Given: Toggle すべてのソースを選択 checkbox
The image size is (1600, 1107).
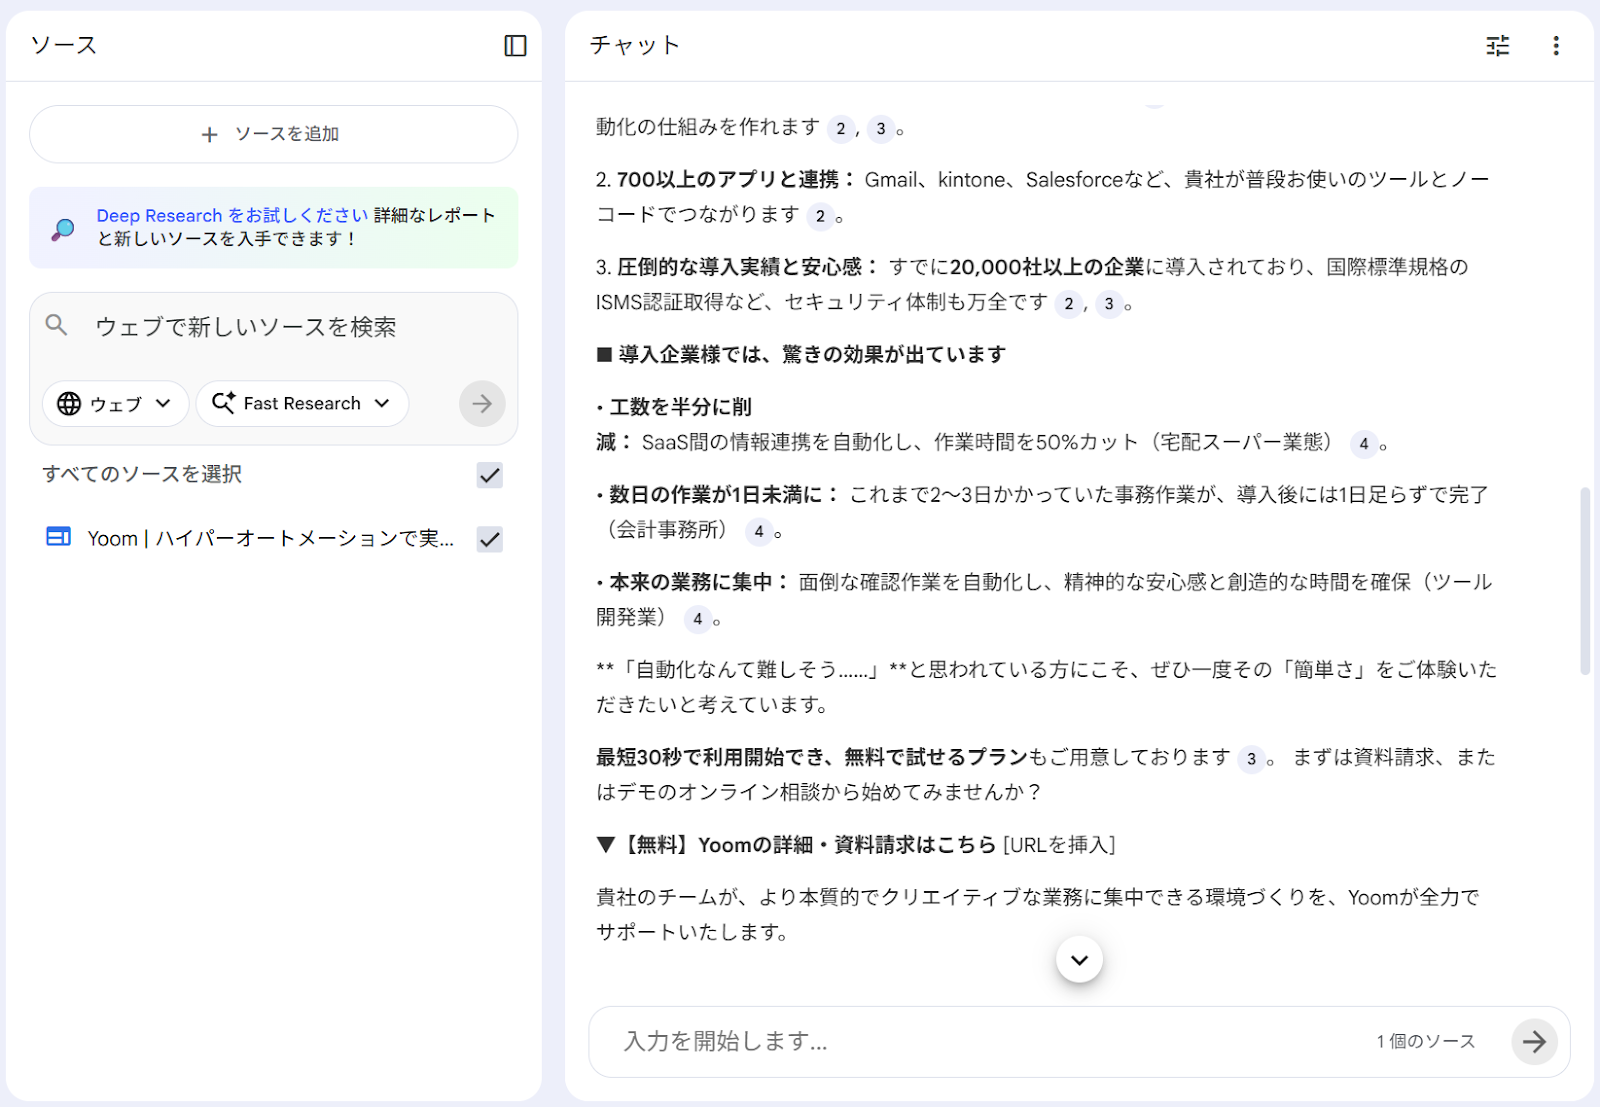Looking at the screenshot, I should [x=489, y=475].
